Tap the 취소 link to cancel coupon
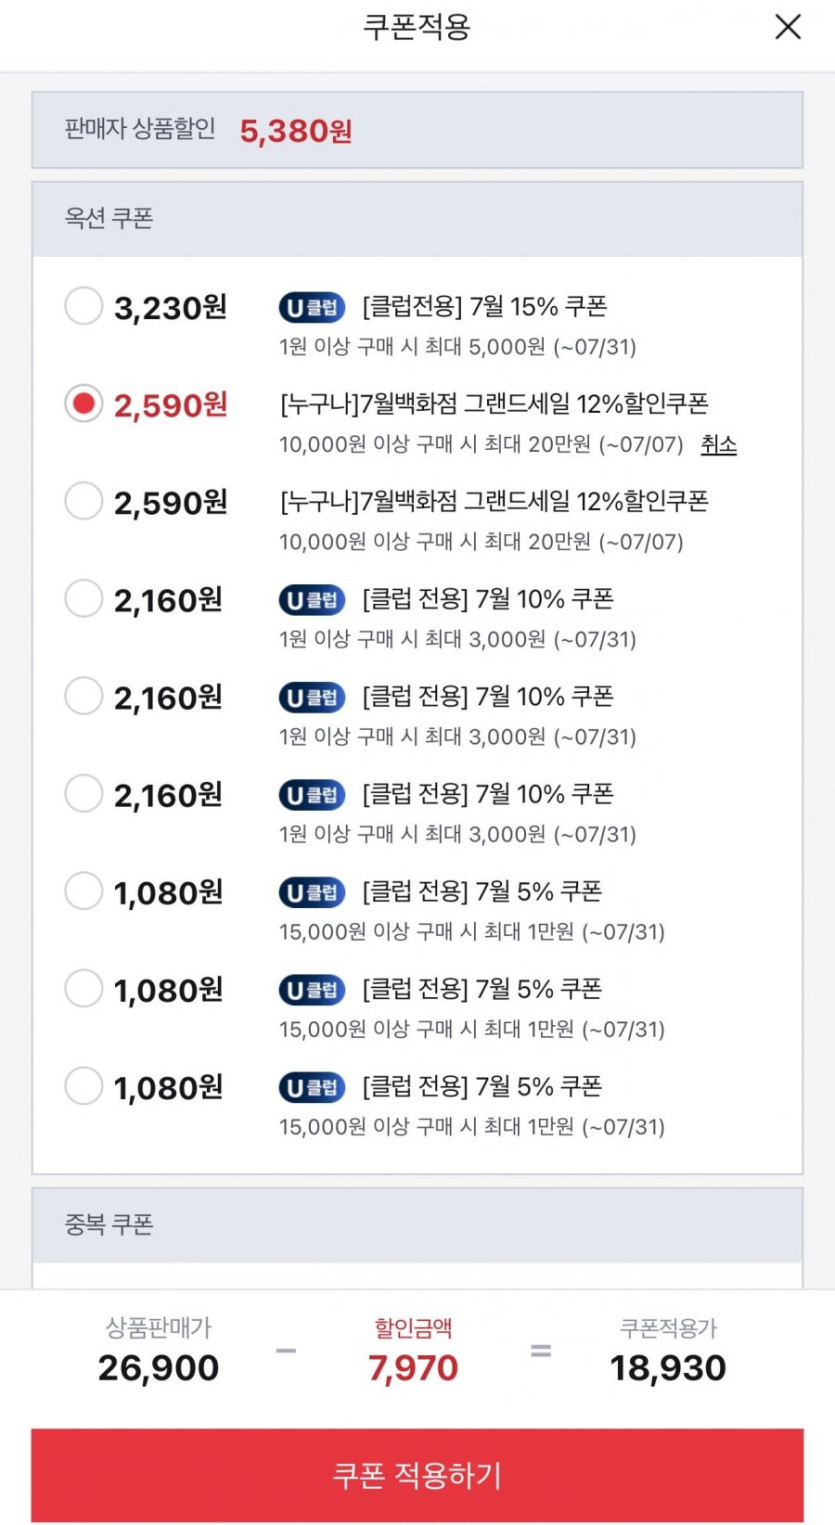 click(718, 443)
